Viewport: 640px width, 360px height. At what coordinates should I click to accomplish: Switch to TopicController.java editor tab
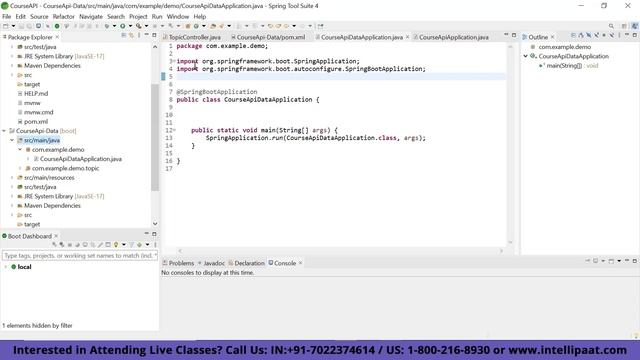click(x=192, y=37)
